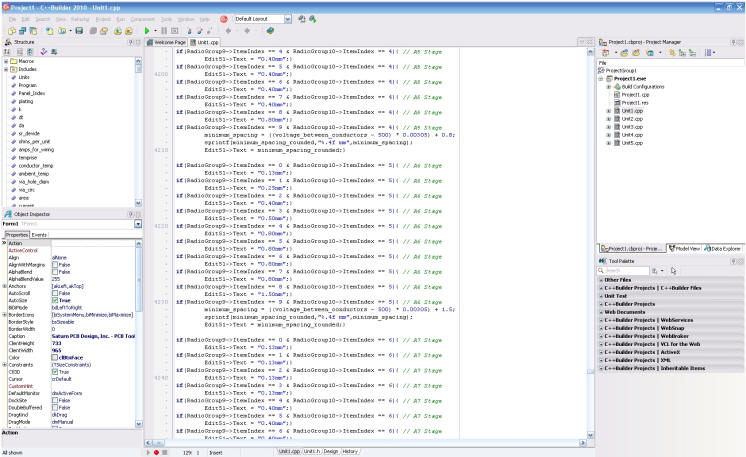This screenshot has height=457, width=746.
Task: Open the Default Layout dropdown
Action: tap(288, 19)
